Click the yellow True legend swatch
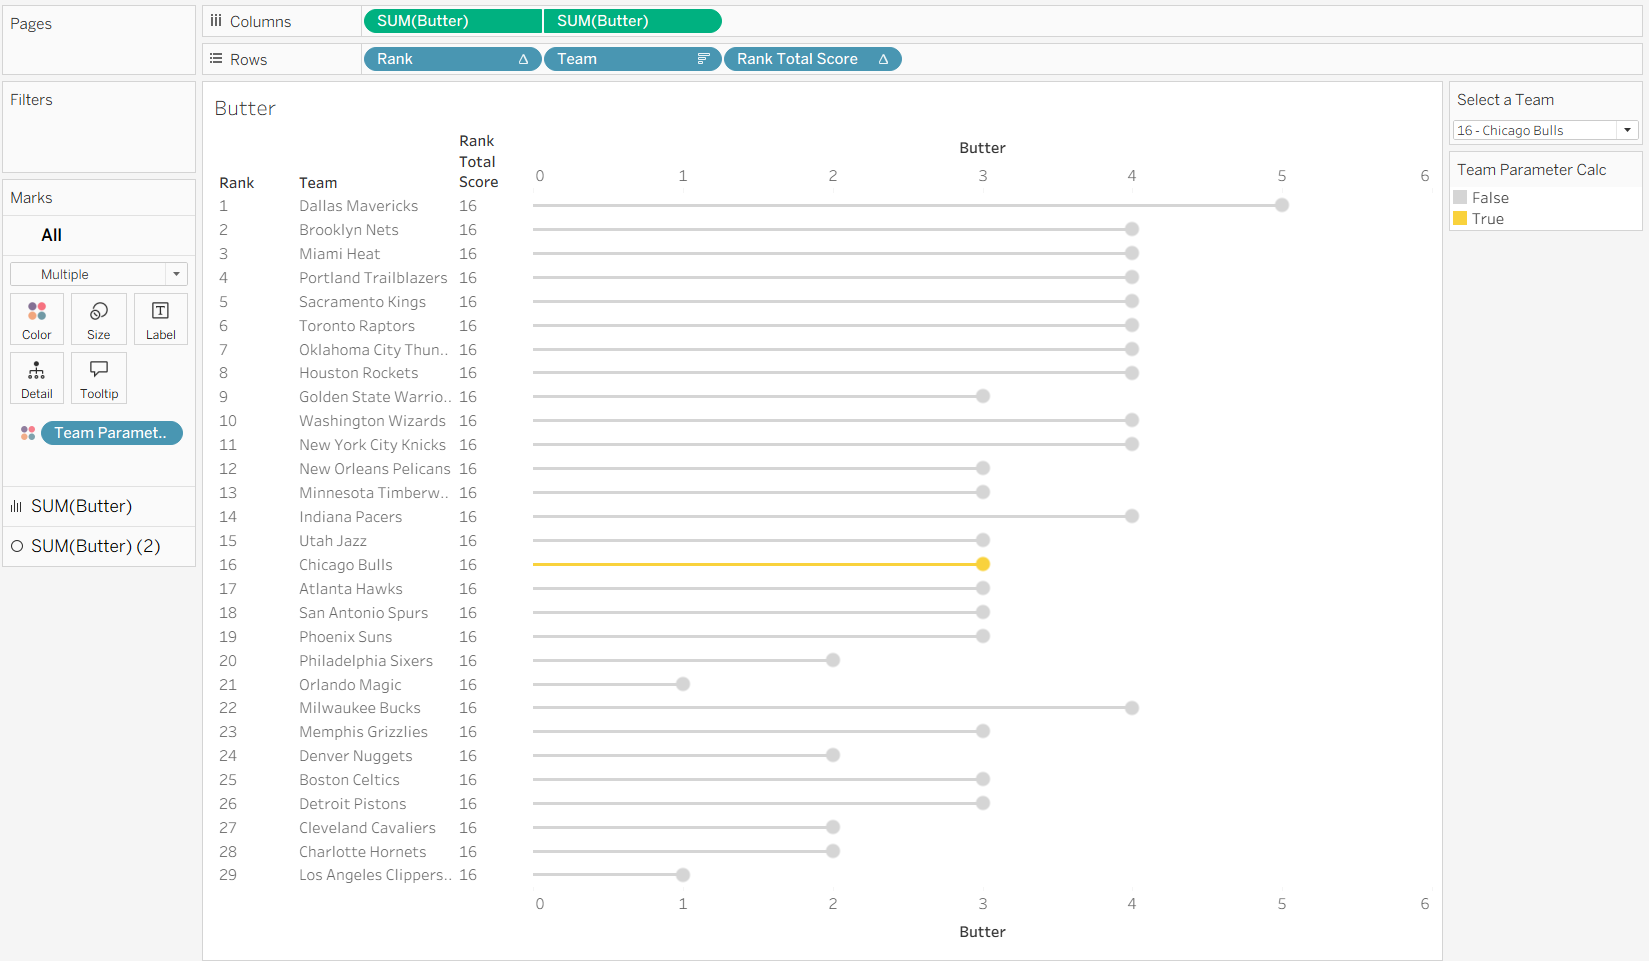Screen dimensions: 1649x961 click(1460, 219)
